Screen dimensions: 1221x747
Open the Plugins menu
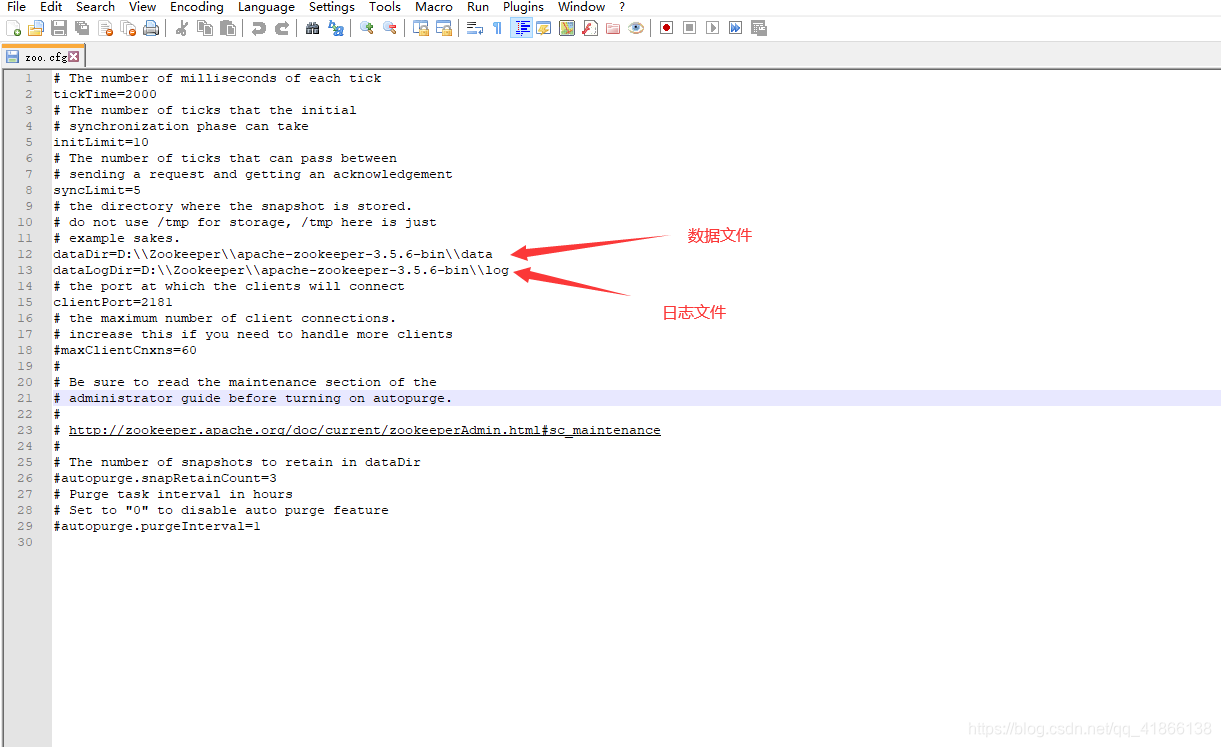coord(523,7)
